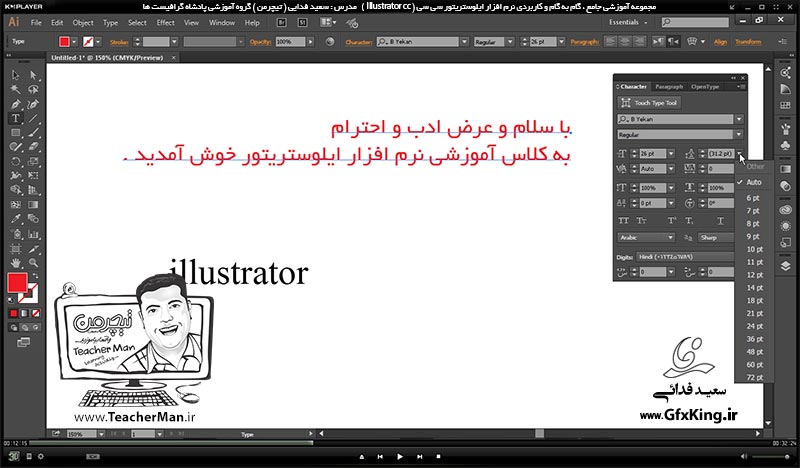Select the Artboard tool

click(16, 249)
